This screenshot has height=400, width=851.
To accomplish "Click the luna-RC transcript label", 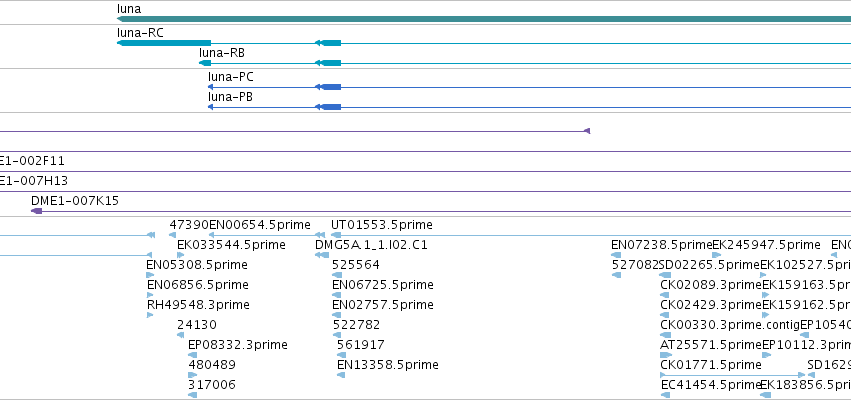I will click(x=140, y=33).
